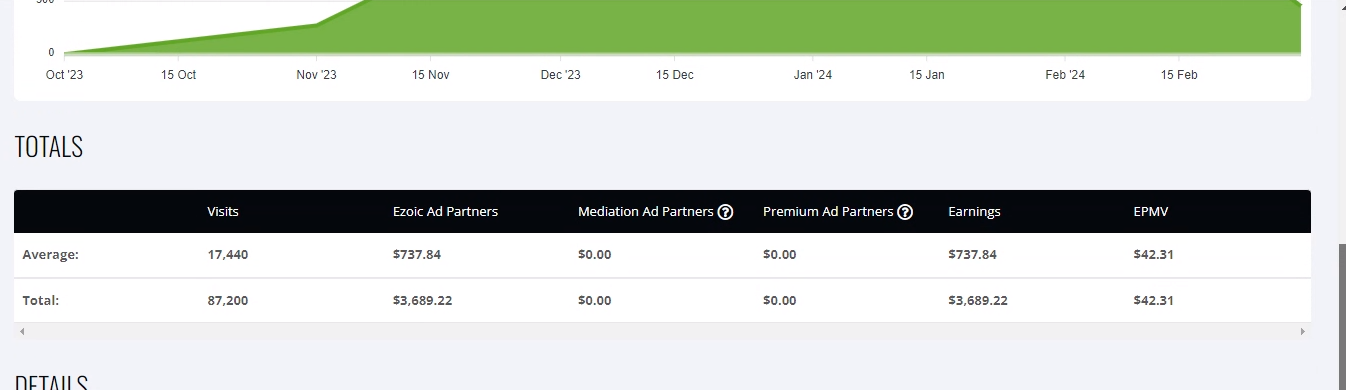1346x390 pixels.
Task: Click the Total row label
Action: [41, 300]
